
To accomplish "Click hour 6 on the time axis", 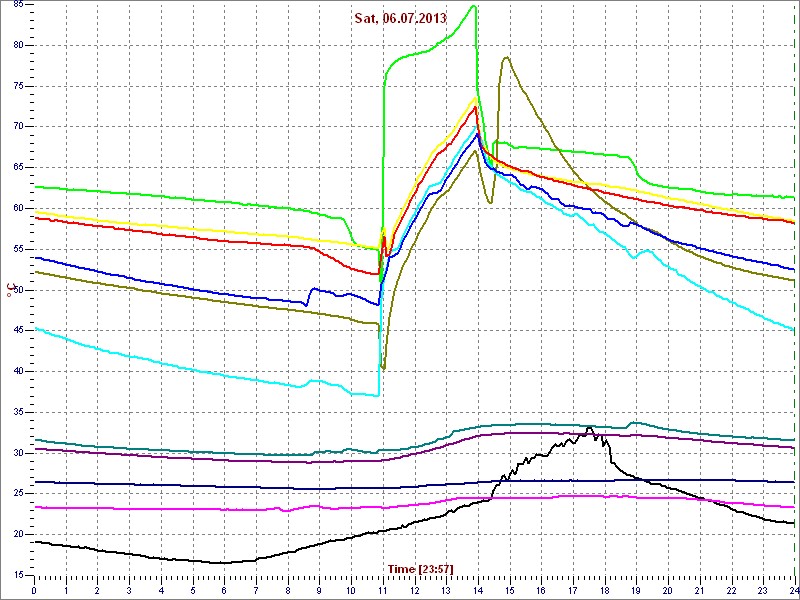I will (x=224, y=590).
